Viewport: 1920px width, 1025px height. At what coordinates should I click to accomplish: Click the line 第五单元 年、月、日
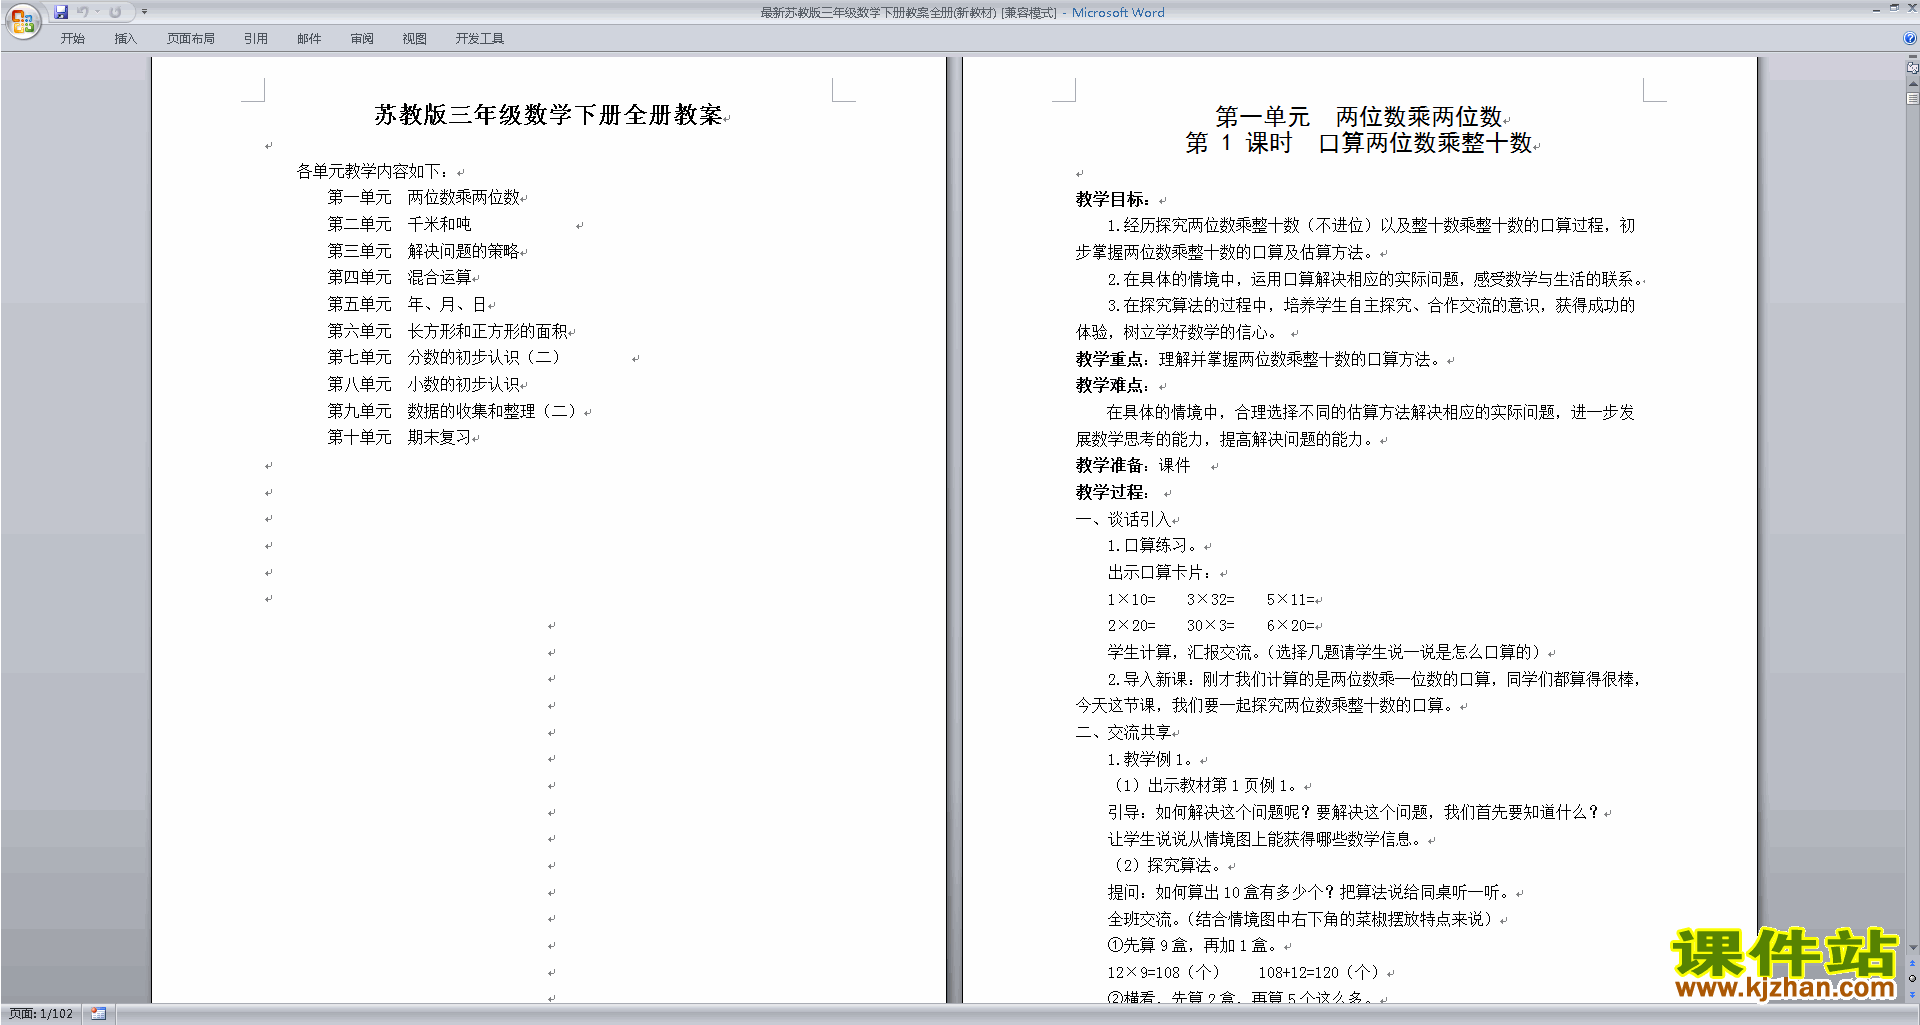coord(407,305)
